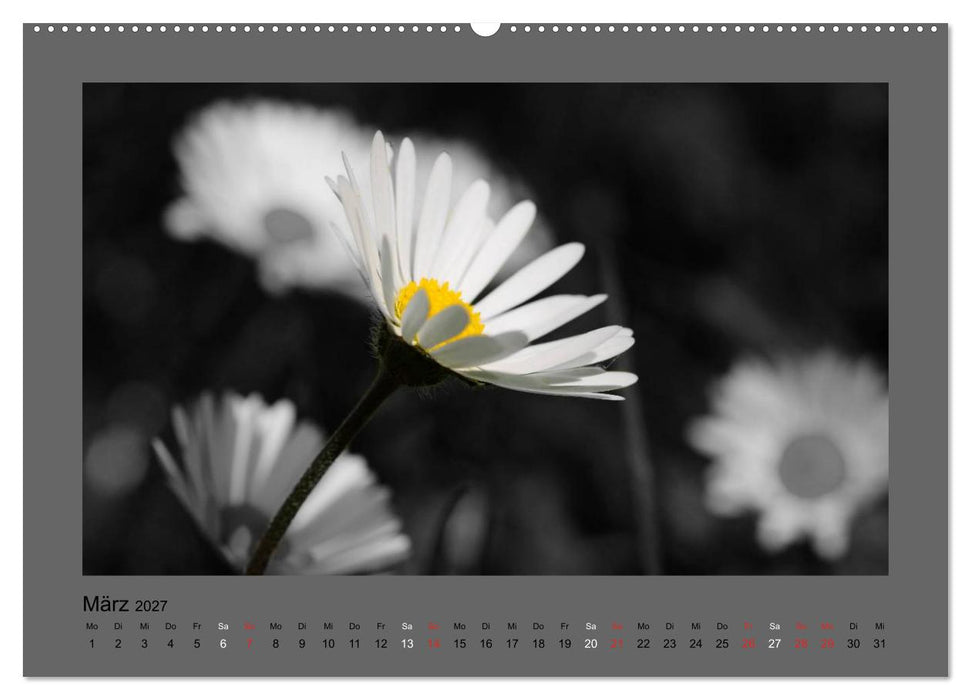Screen dimensions: 971x700
Task: Pick the red holiday date 26
Action: click(x=749, y=644)
